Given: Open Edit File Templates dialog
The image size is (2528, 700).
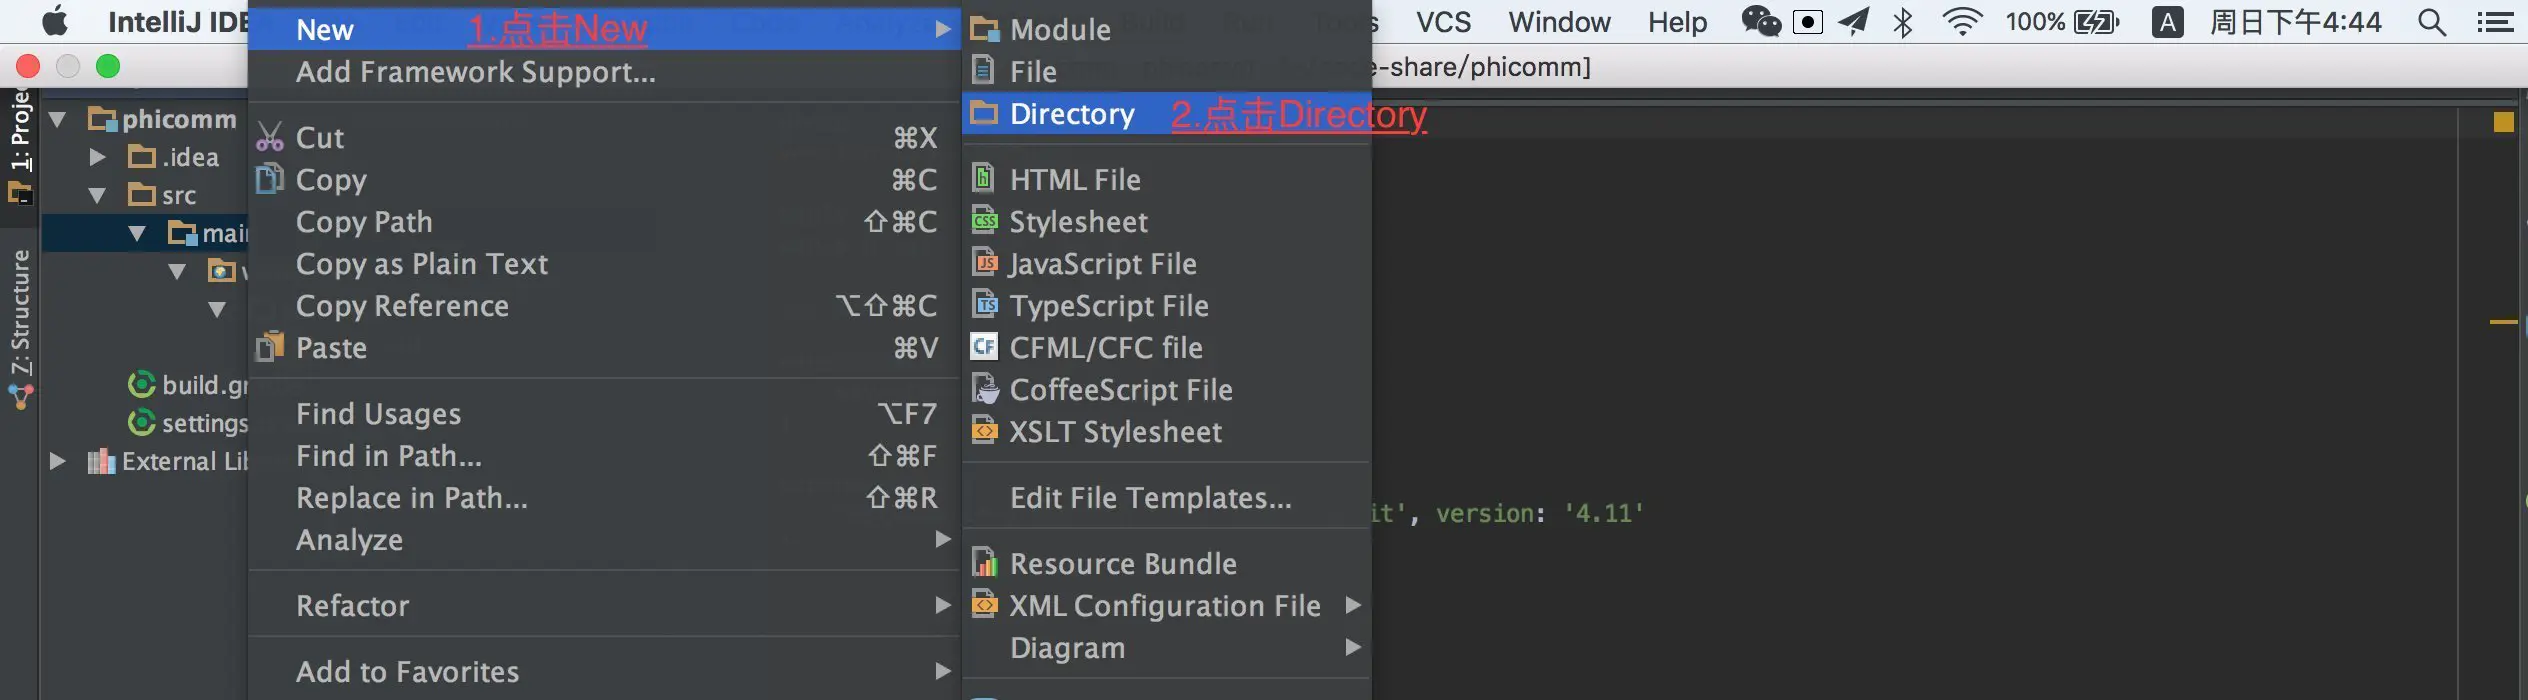Looking at the screenshot, I should point(1150,497).
